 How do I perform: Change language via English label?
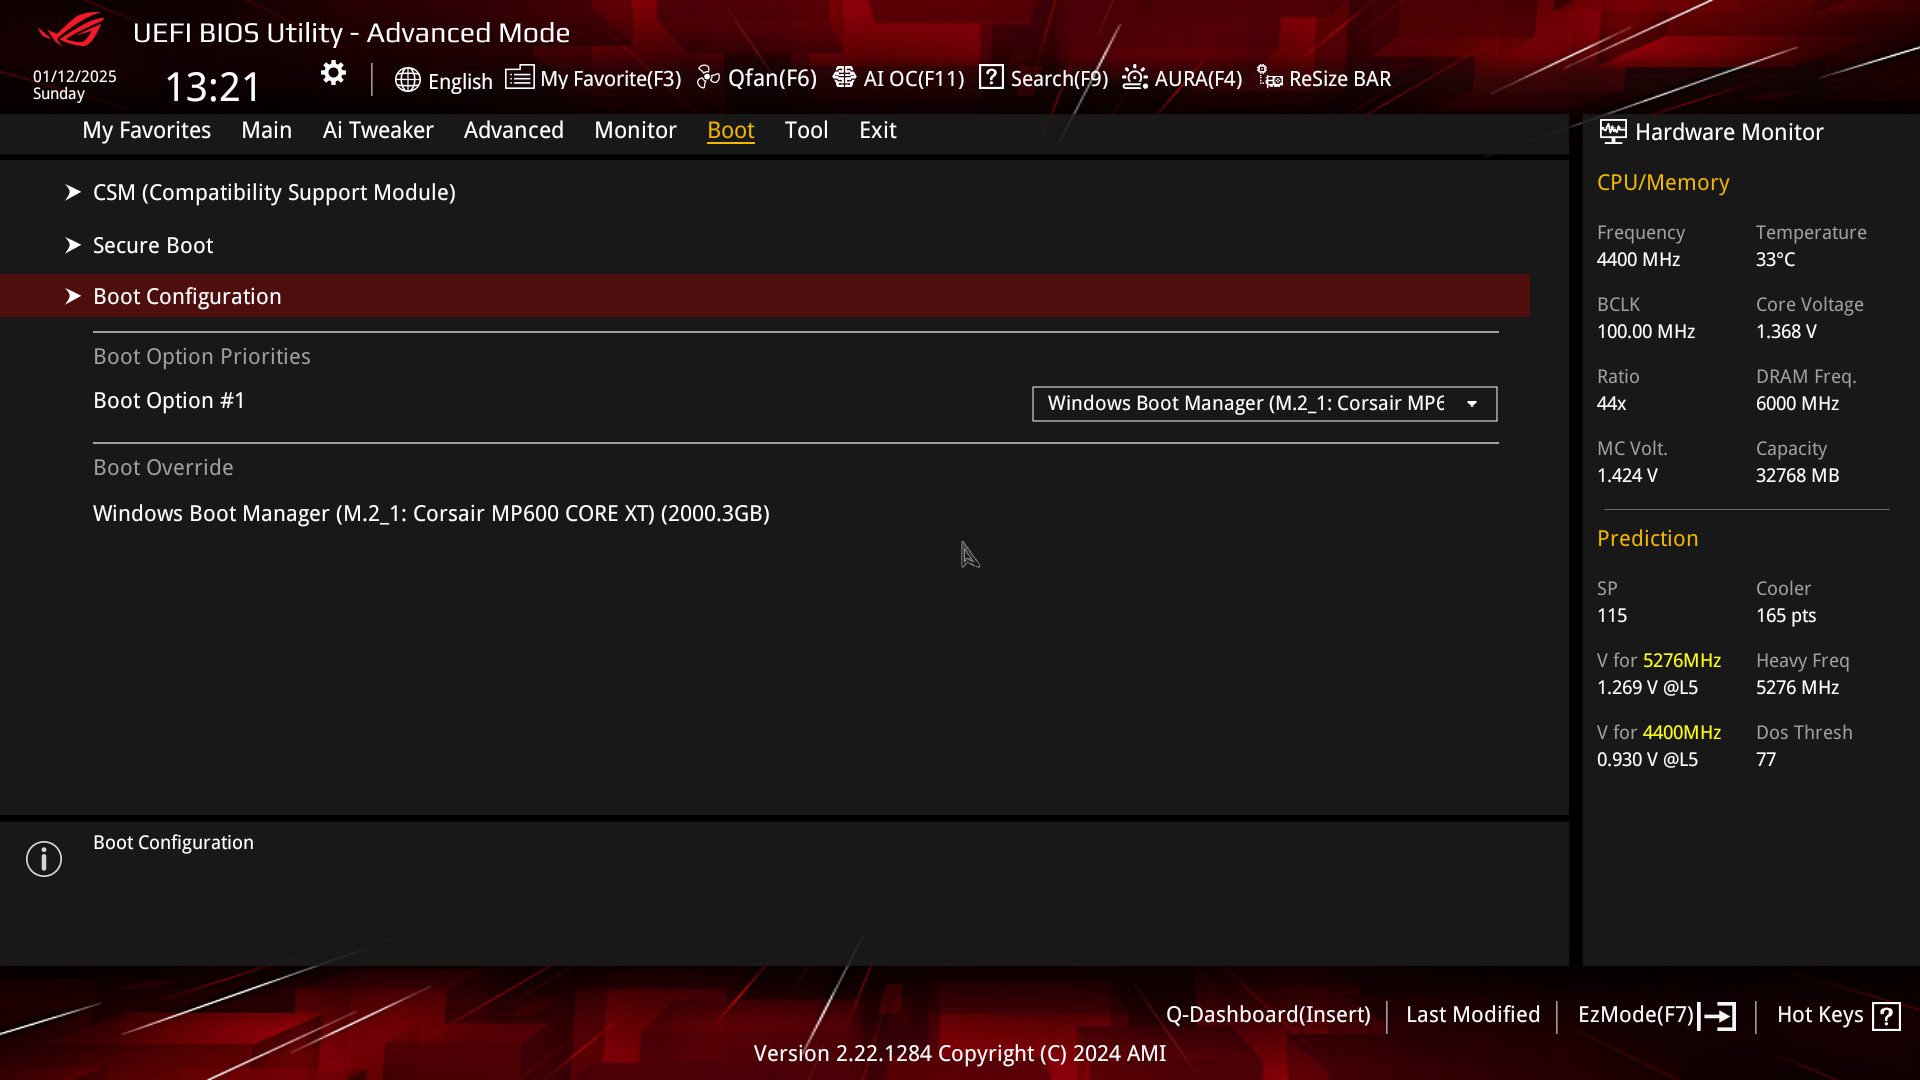coord(460,81)
